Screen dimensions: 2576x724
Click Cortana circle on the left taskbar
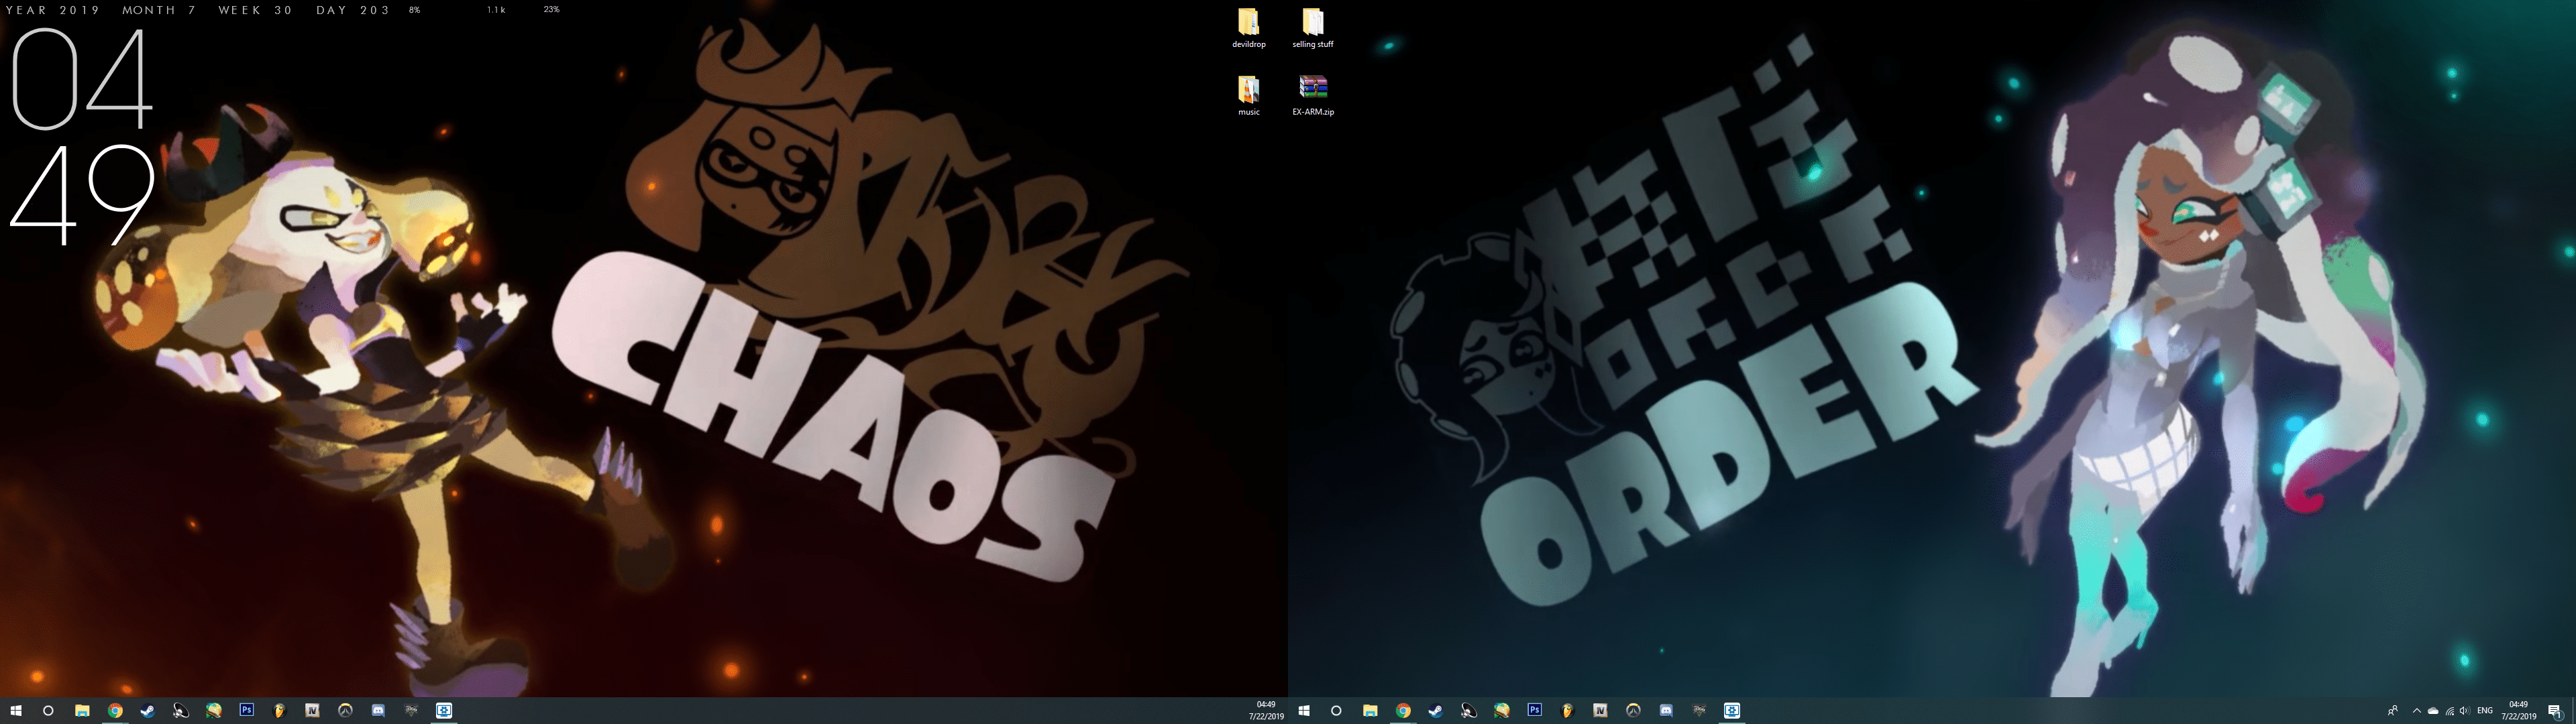pyautogui.click(x=48, y=711)
